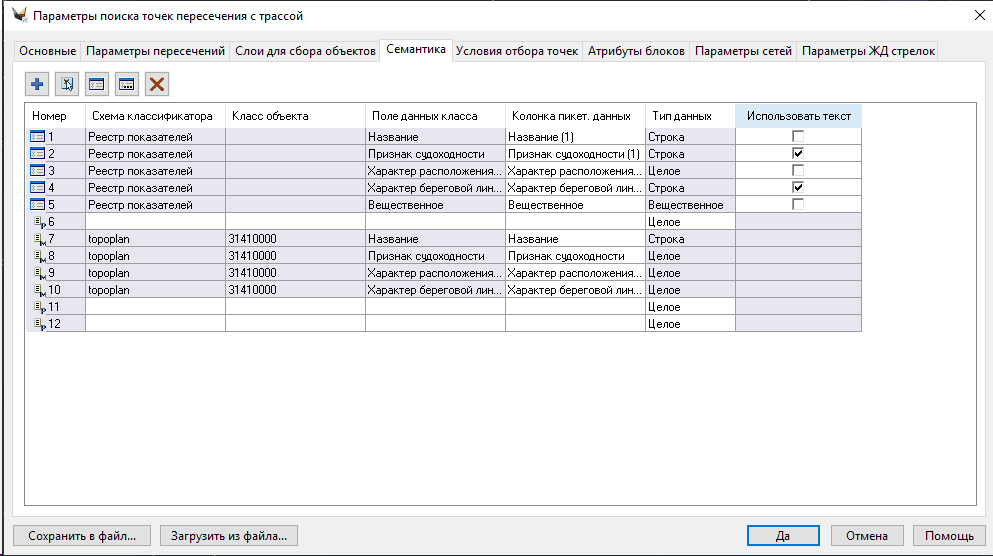Click the attribute icon of row 6
993x556 pixels.
pos(40,222)
